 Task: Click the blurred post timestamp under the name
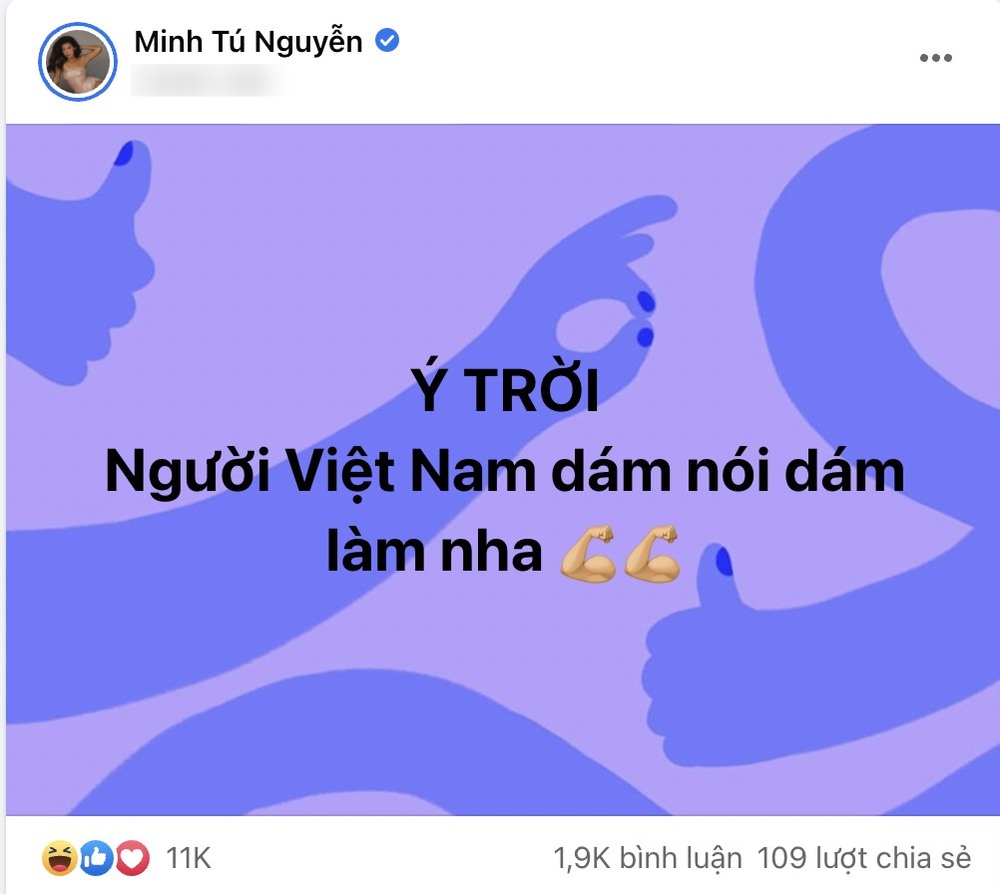(207, 80)
